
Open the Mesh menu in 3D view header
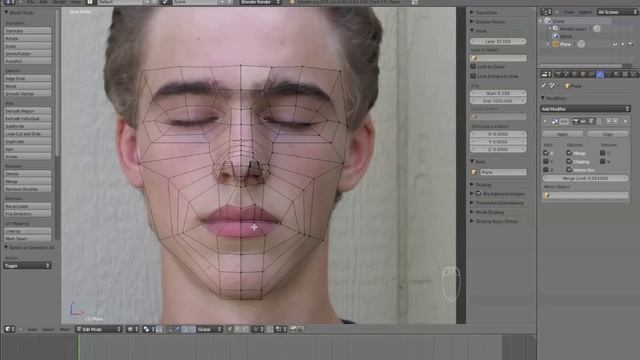[64, 329]
